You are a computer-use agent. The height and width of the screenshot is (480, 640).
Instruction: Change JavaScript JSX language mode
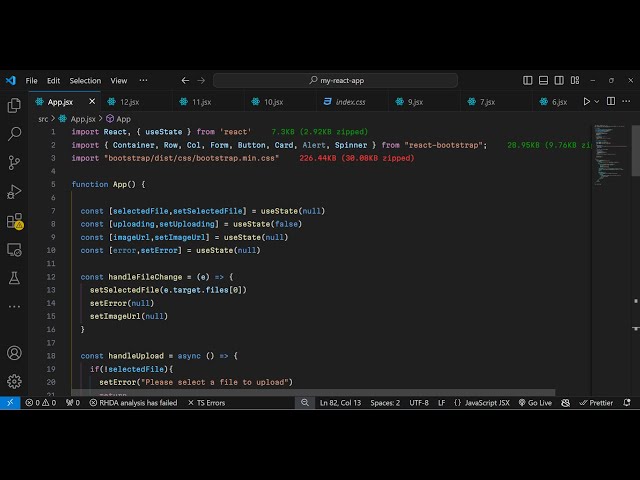coord(482,403)
